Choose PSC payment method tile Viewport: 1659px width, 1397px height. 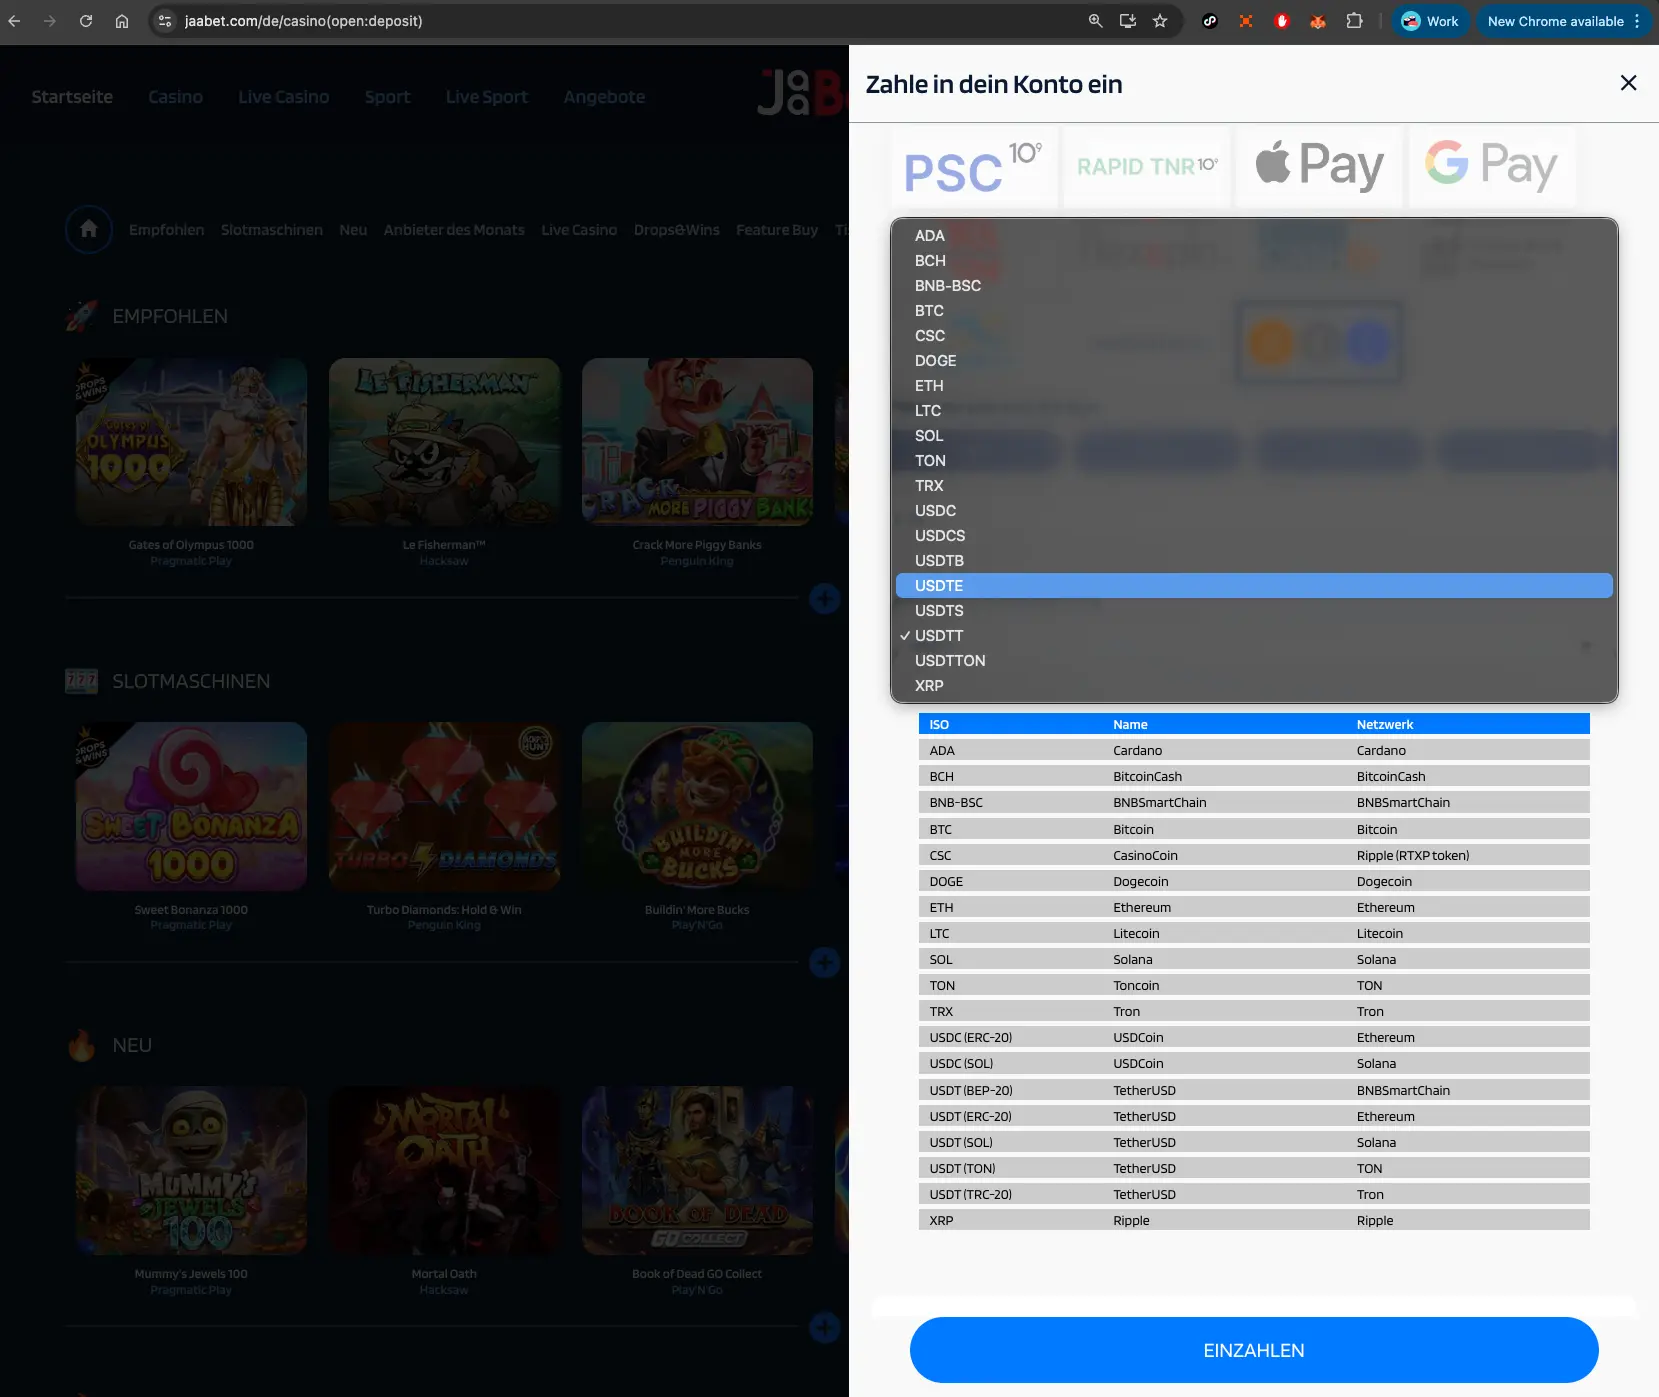[974, 167]
